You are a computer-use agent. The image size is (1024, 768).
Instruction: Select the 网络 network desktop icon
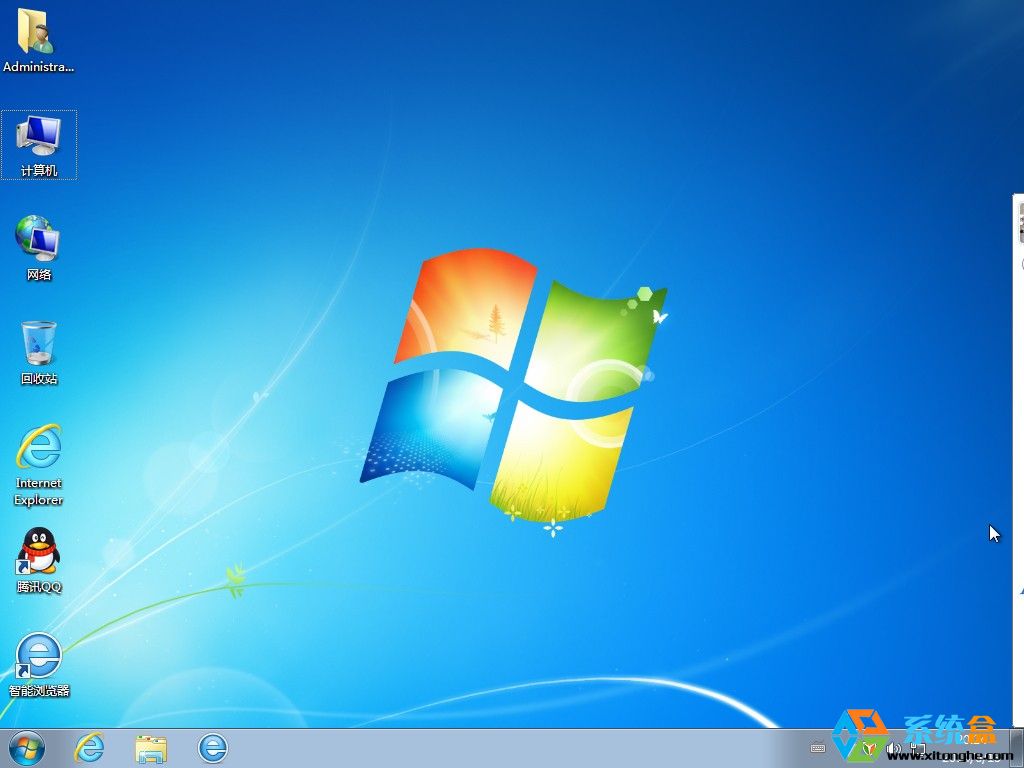pyautogui.click(x=39, y=248)
